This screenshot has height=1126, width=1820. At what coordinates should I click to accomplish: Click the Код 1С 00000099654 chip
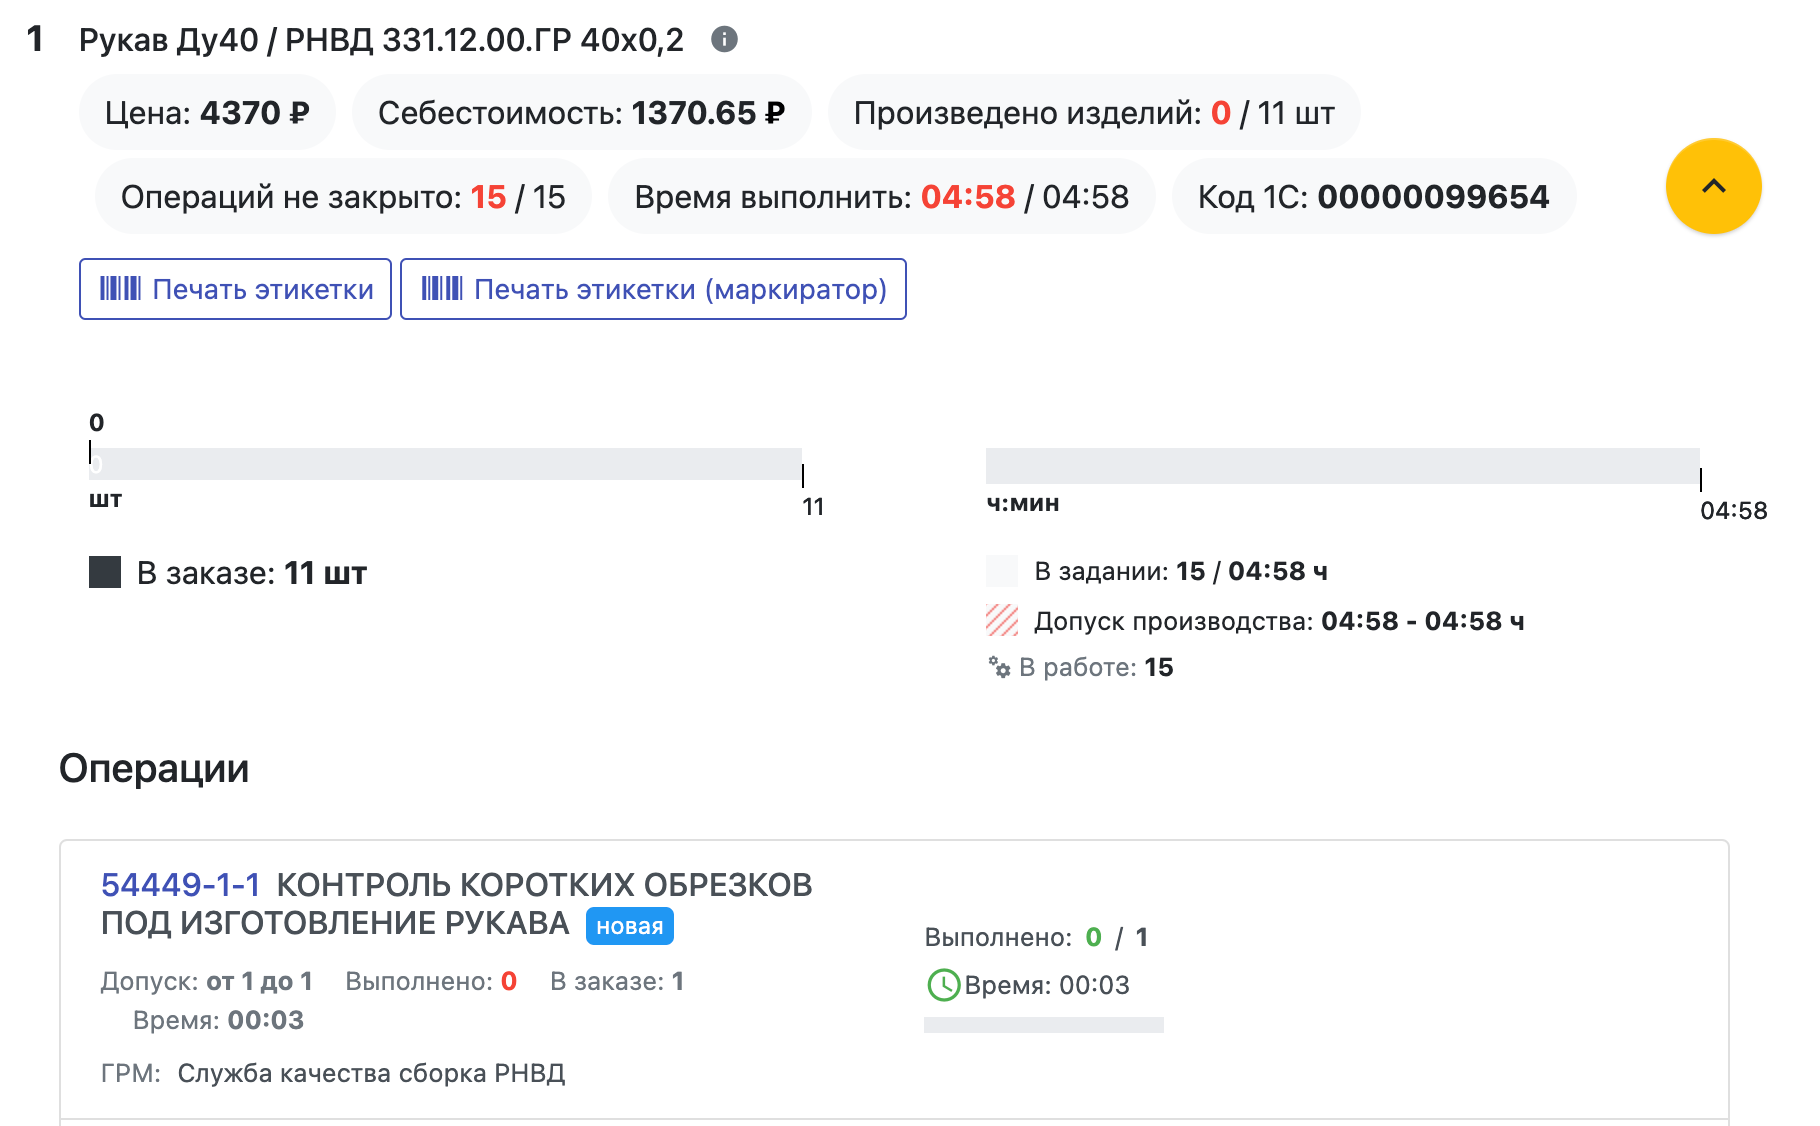coord(1373,197)
